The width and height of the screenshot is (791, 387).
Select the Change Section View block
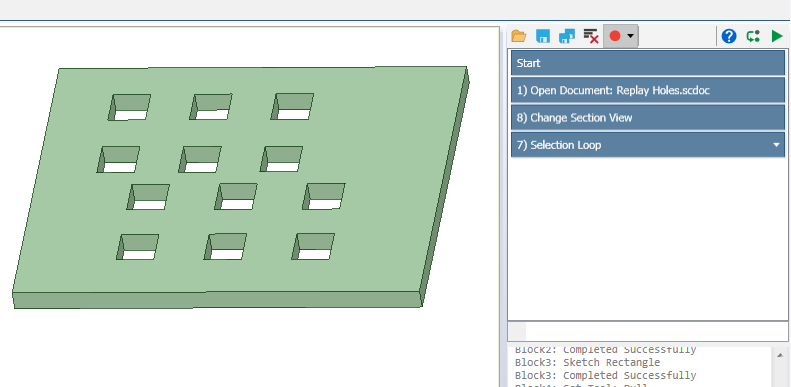tap(648, 118)
